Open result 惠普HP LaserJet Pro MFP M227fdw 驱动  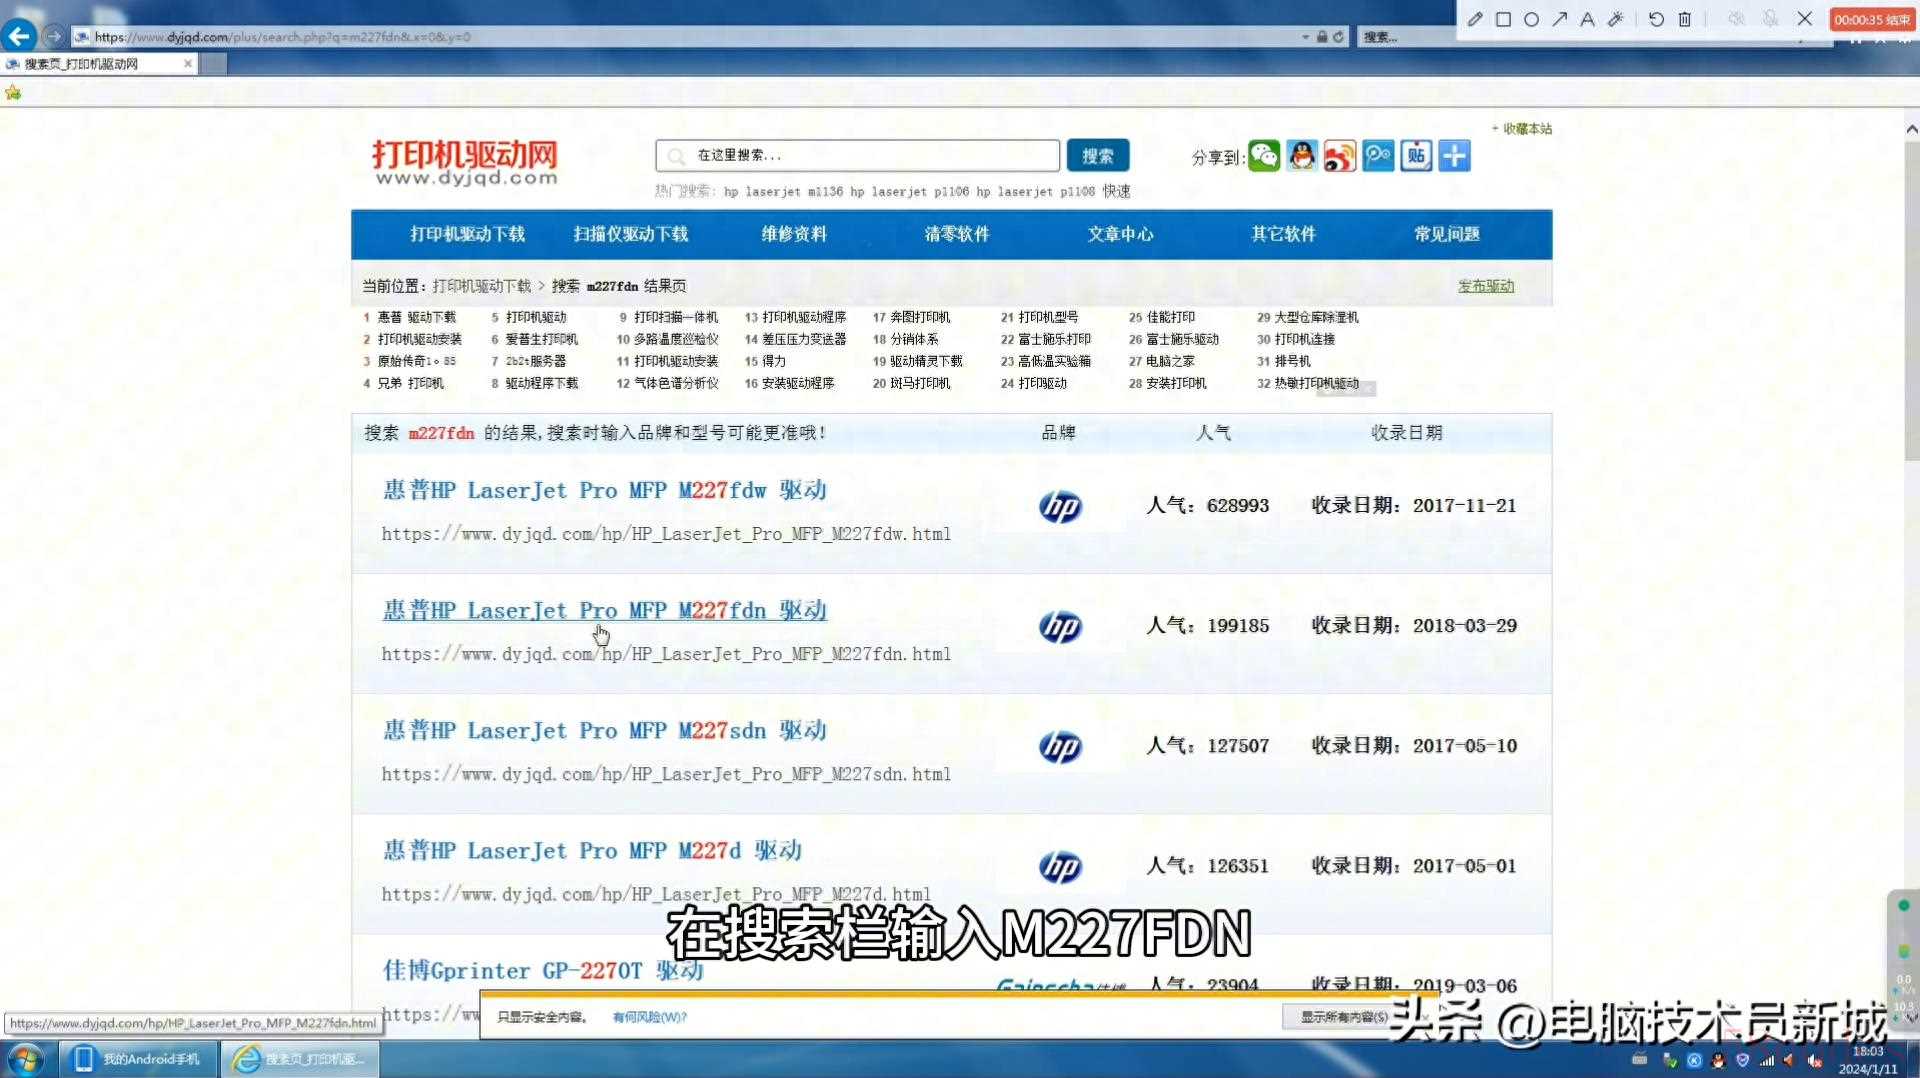(x=604, y=490)
